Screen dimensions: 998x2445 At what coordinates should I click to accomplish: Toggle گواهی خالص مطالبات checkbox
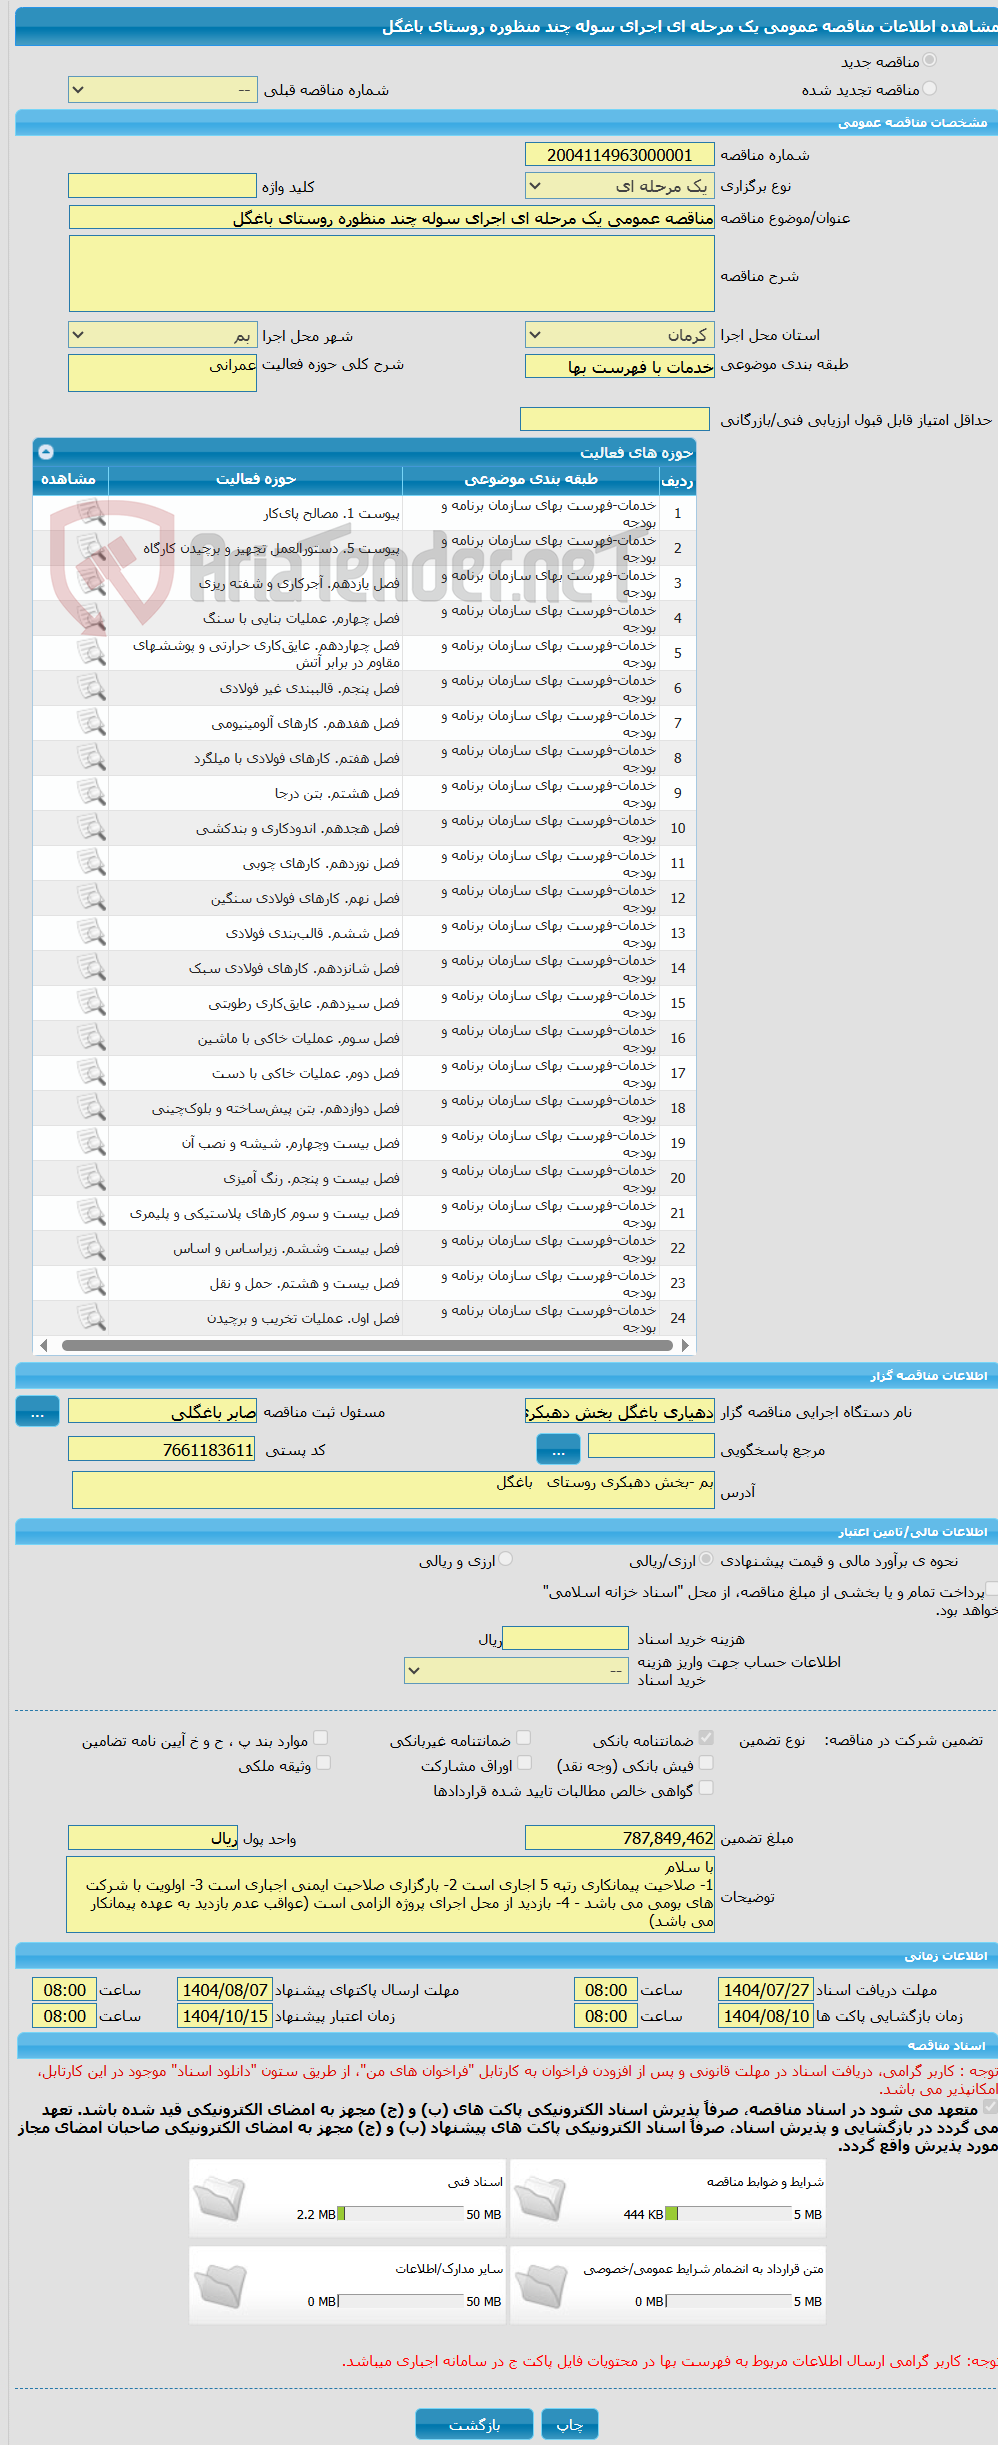[706, 1788]
